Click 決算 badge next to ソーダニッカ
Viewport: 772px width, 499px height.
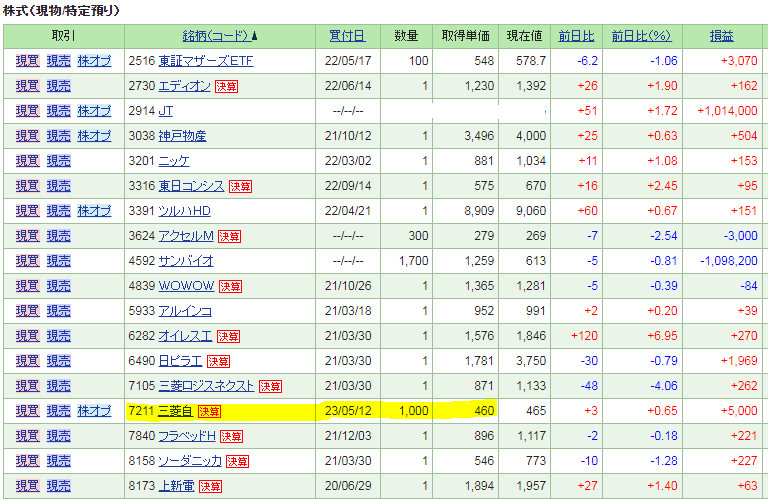point(237,462)
